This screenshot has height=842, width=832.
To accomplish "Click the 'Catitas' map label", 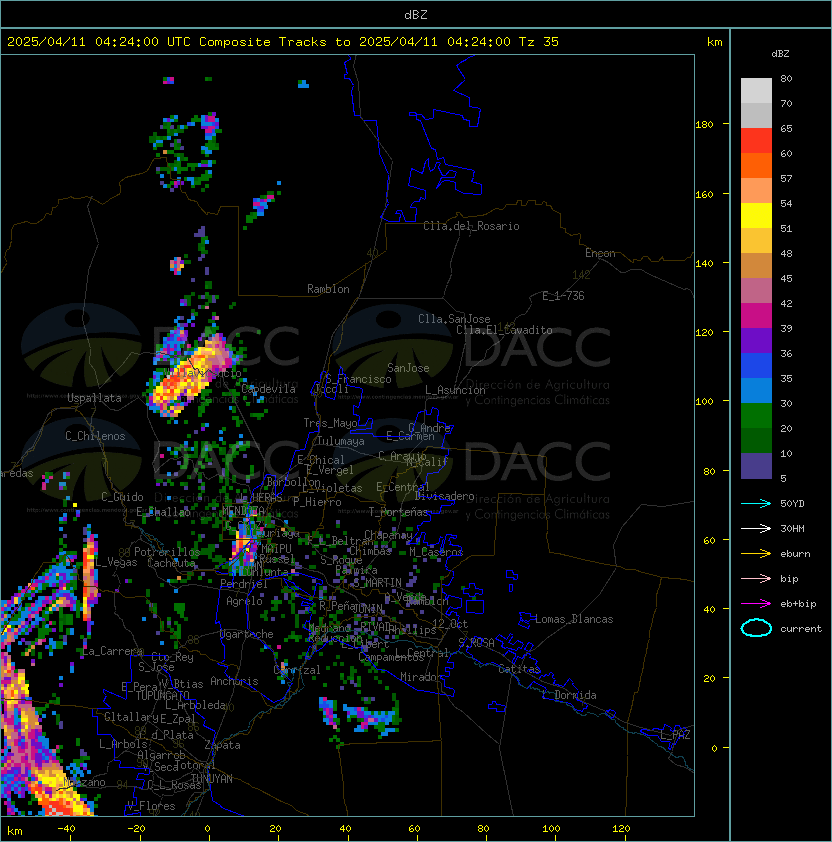I will tap(519, 669).
